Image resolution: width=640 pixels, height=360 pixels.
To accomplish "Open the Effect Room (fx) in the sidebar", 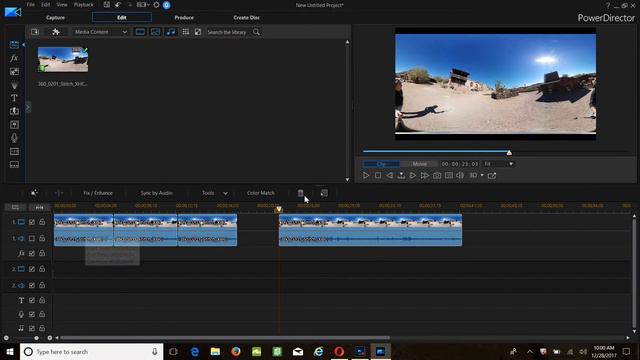I will 14,58.
